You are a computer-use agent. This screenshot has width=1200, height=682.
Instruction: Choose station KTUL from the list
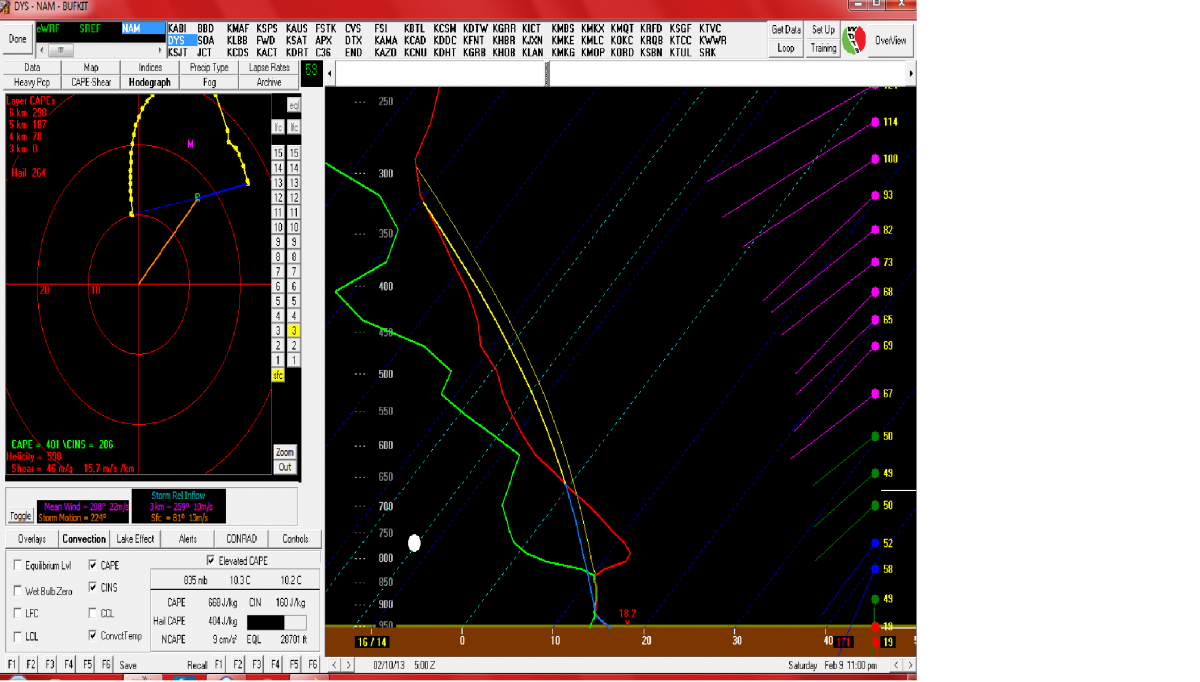pos(680,52)
